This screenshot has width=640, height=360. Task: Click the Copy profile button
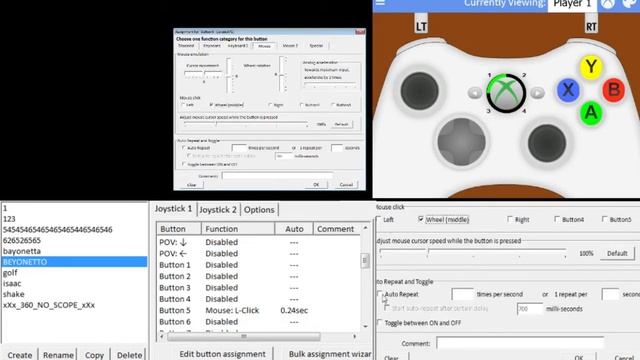94,355
